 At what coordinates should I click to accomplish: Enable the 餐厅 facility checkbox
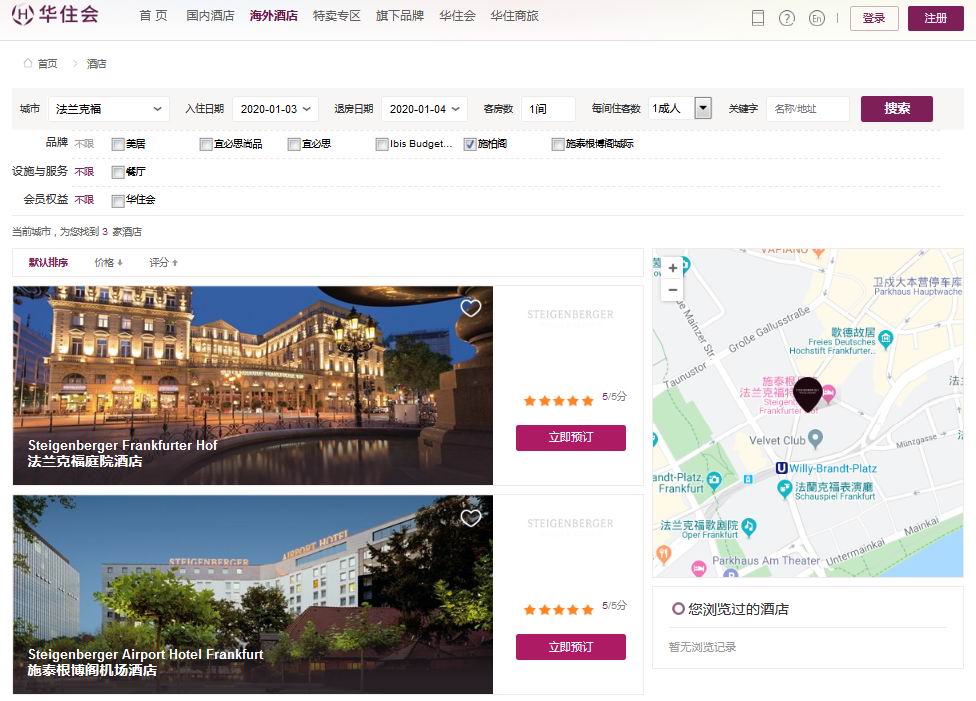[x=118, y=172]
